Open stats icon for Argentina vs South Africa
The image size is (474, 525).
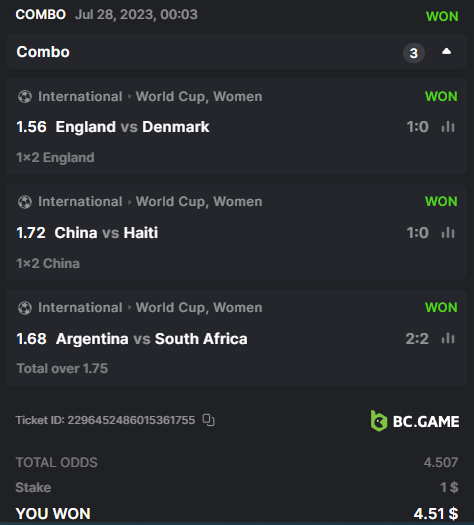coord(448,339)
